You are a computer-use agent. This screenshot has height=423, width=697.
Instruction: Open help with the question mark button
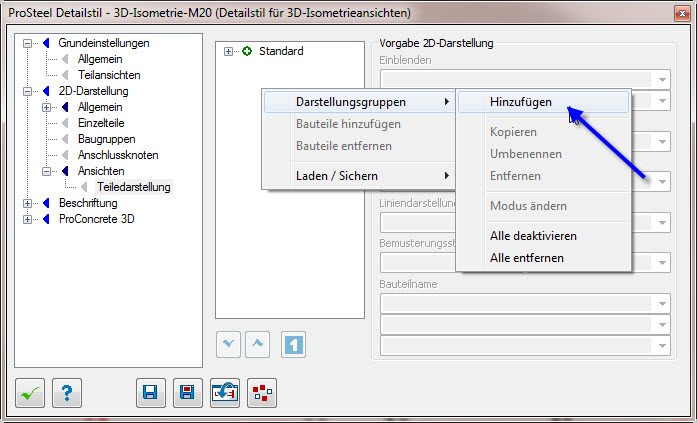[x=67, y=393]
